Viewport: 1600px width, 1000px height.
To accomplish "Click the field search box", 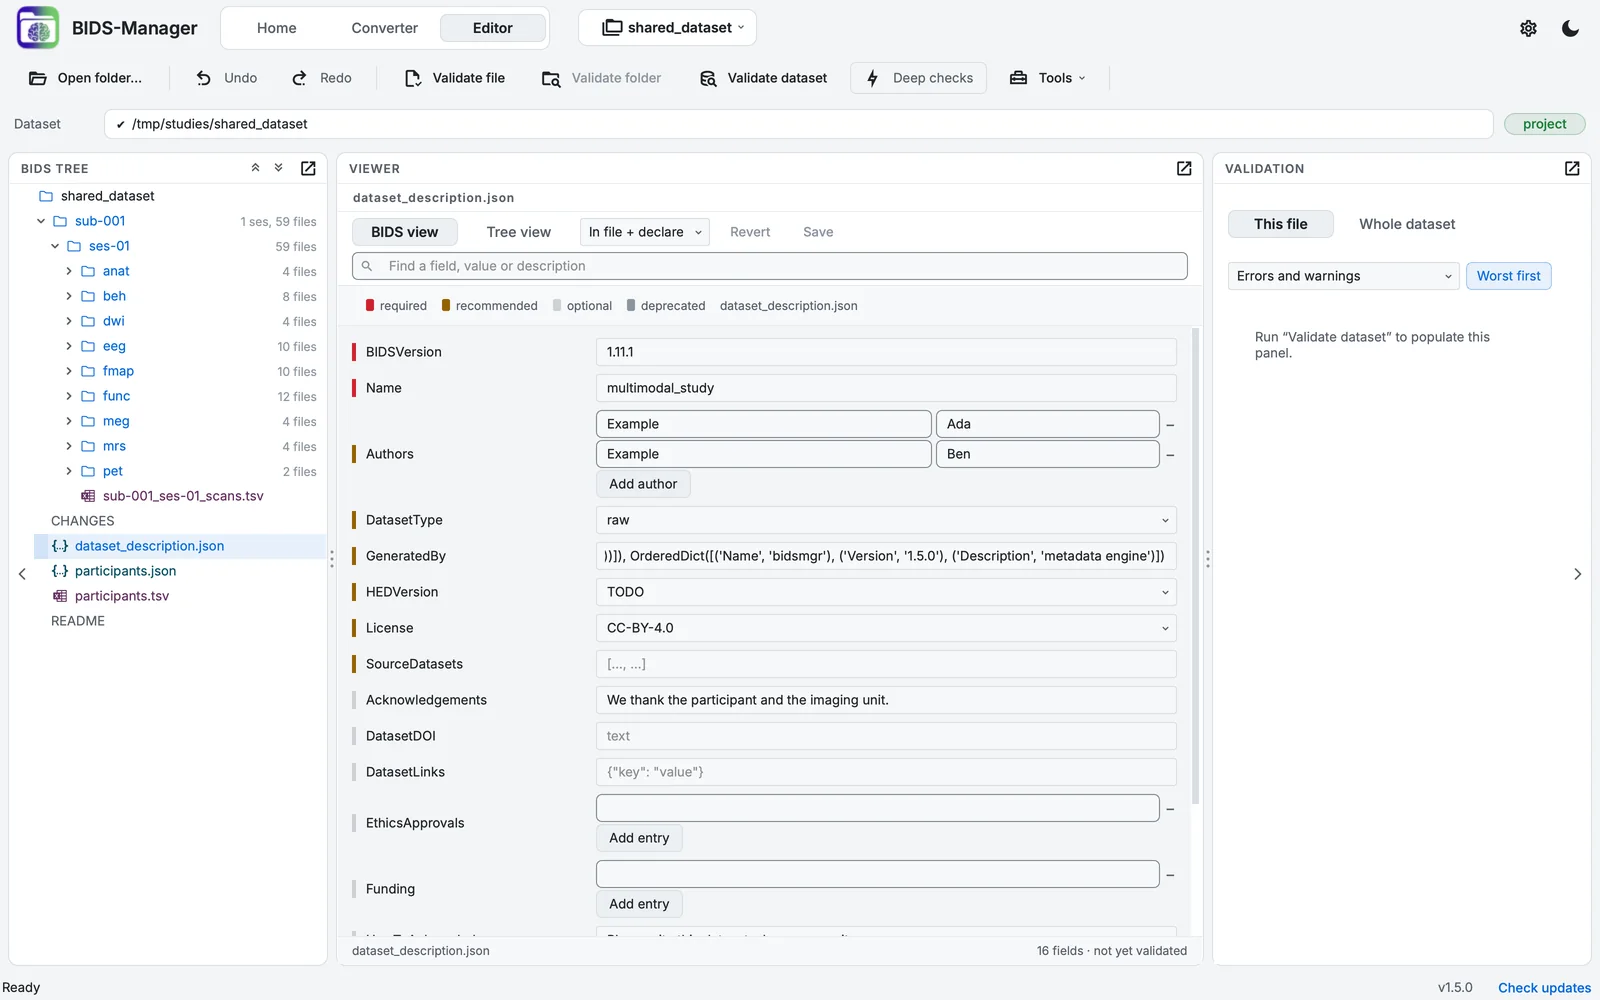I will coord(770,266).
